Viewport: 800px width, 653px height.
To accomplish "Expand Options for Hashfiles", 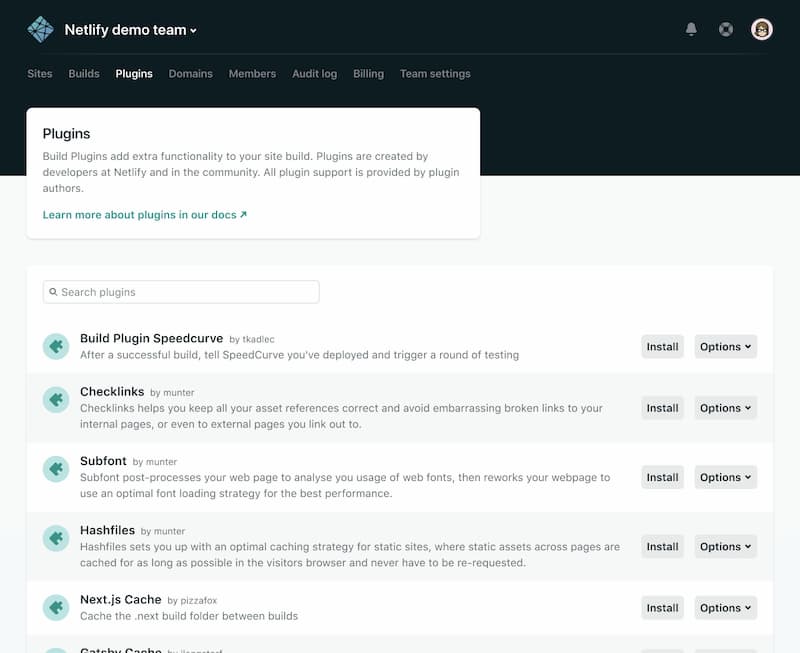I will coord(725,546).
